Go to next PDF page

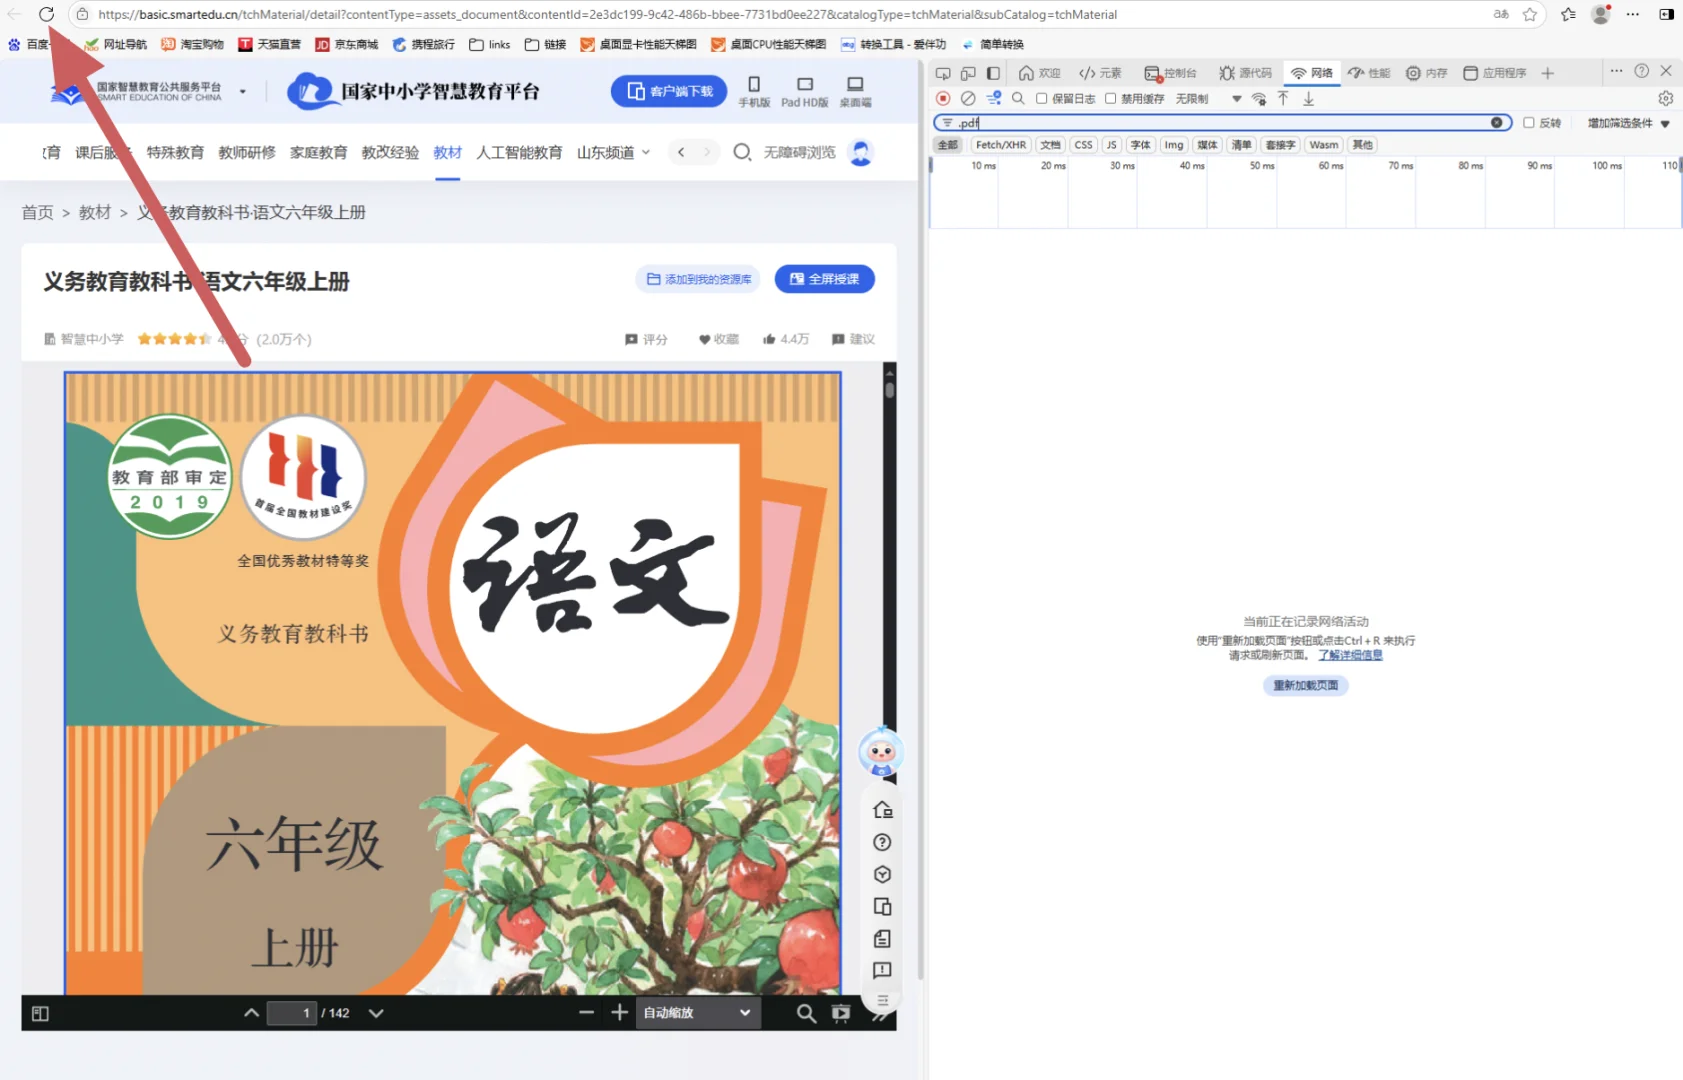(376, 1013)
